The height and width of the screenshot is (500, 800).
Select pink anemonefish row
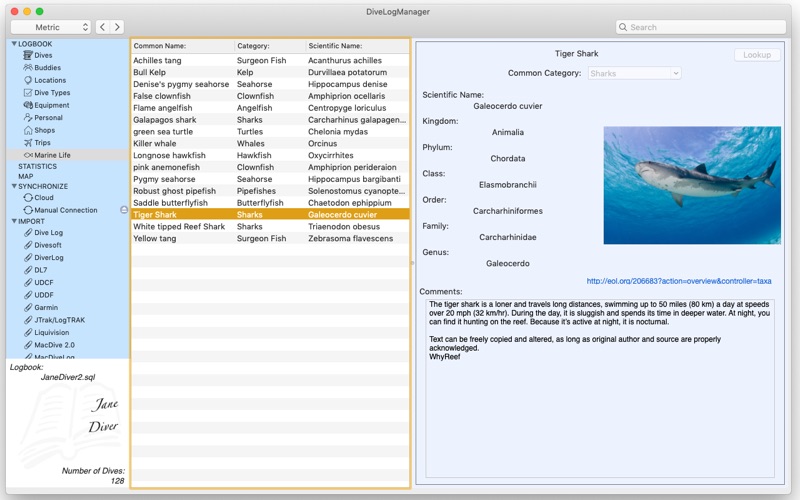[x=270, y=167]
